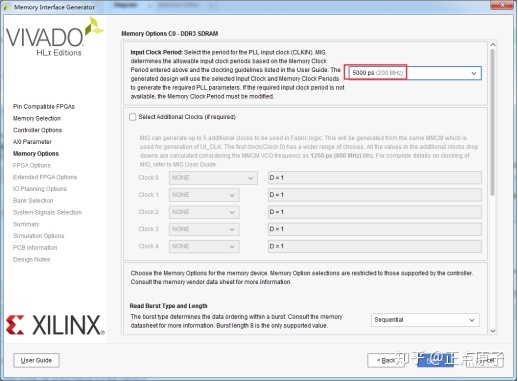Go to Pin Compatible FPGAs page

44,107
